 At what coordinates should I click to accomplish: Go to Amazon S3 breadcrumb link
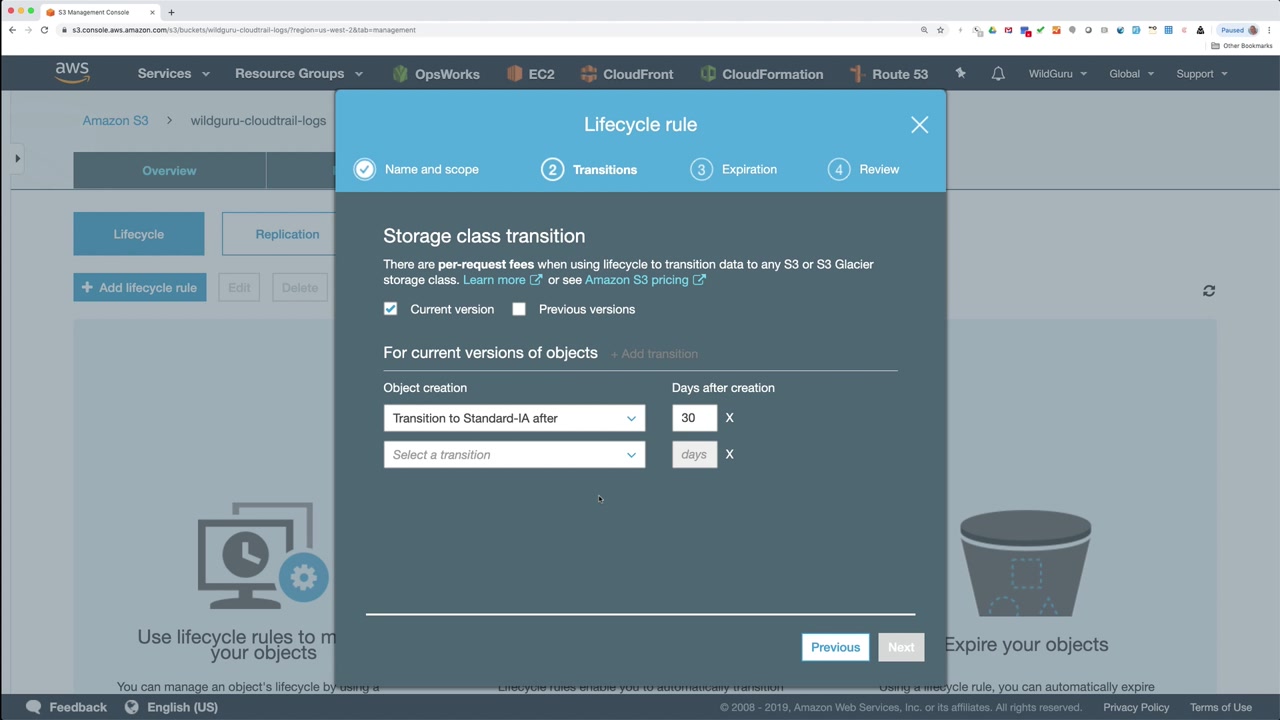(115, 120)
